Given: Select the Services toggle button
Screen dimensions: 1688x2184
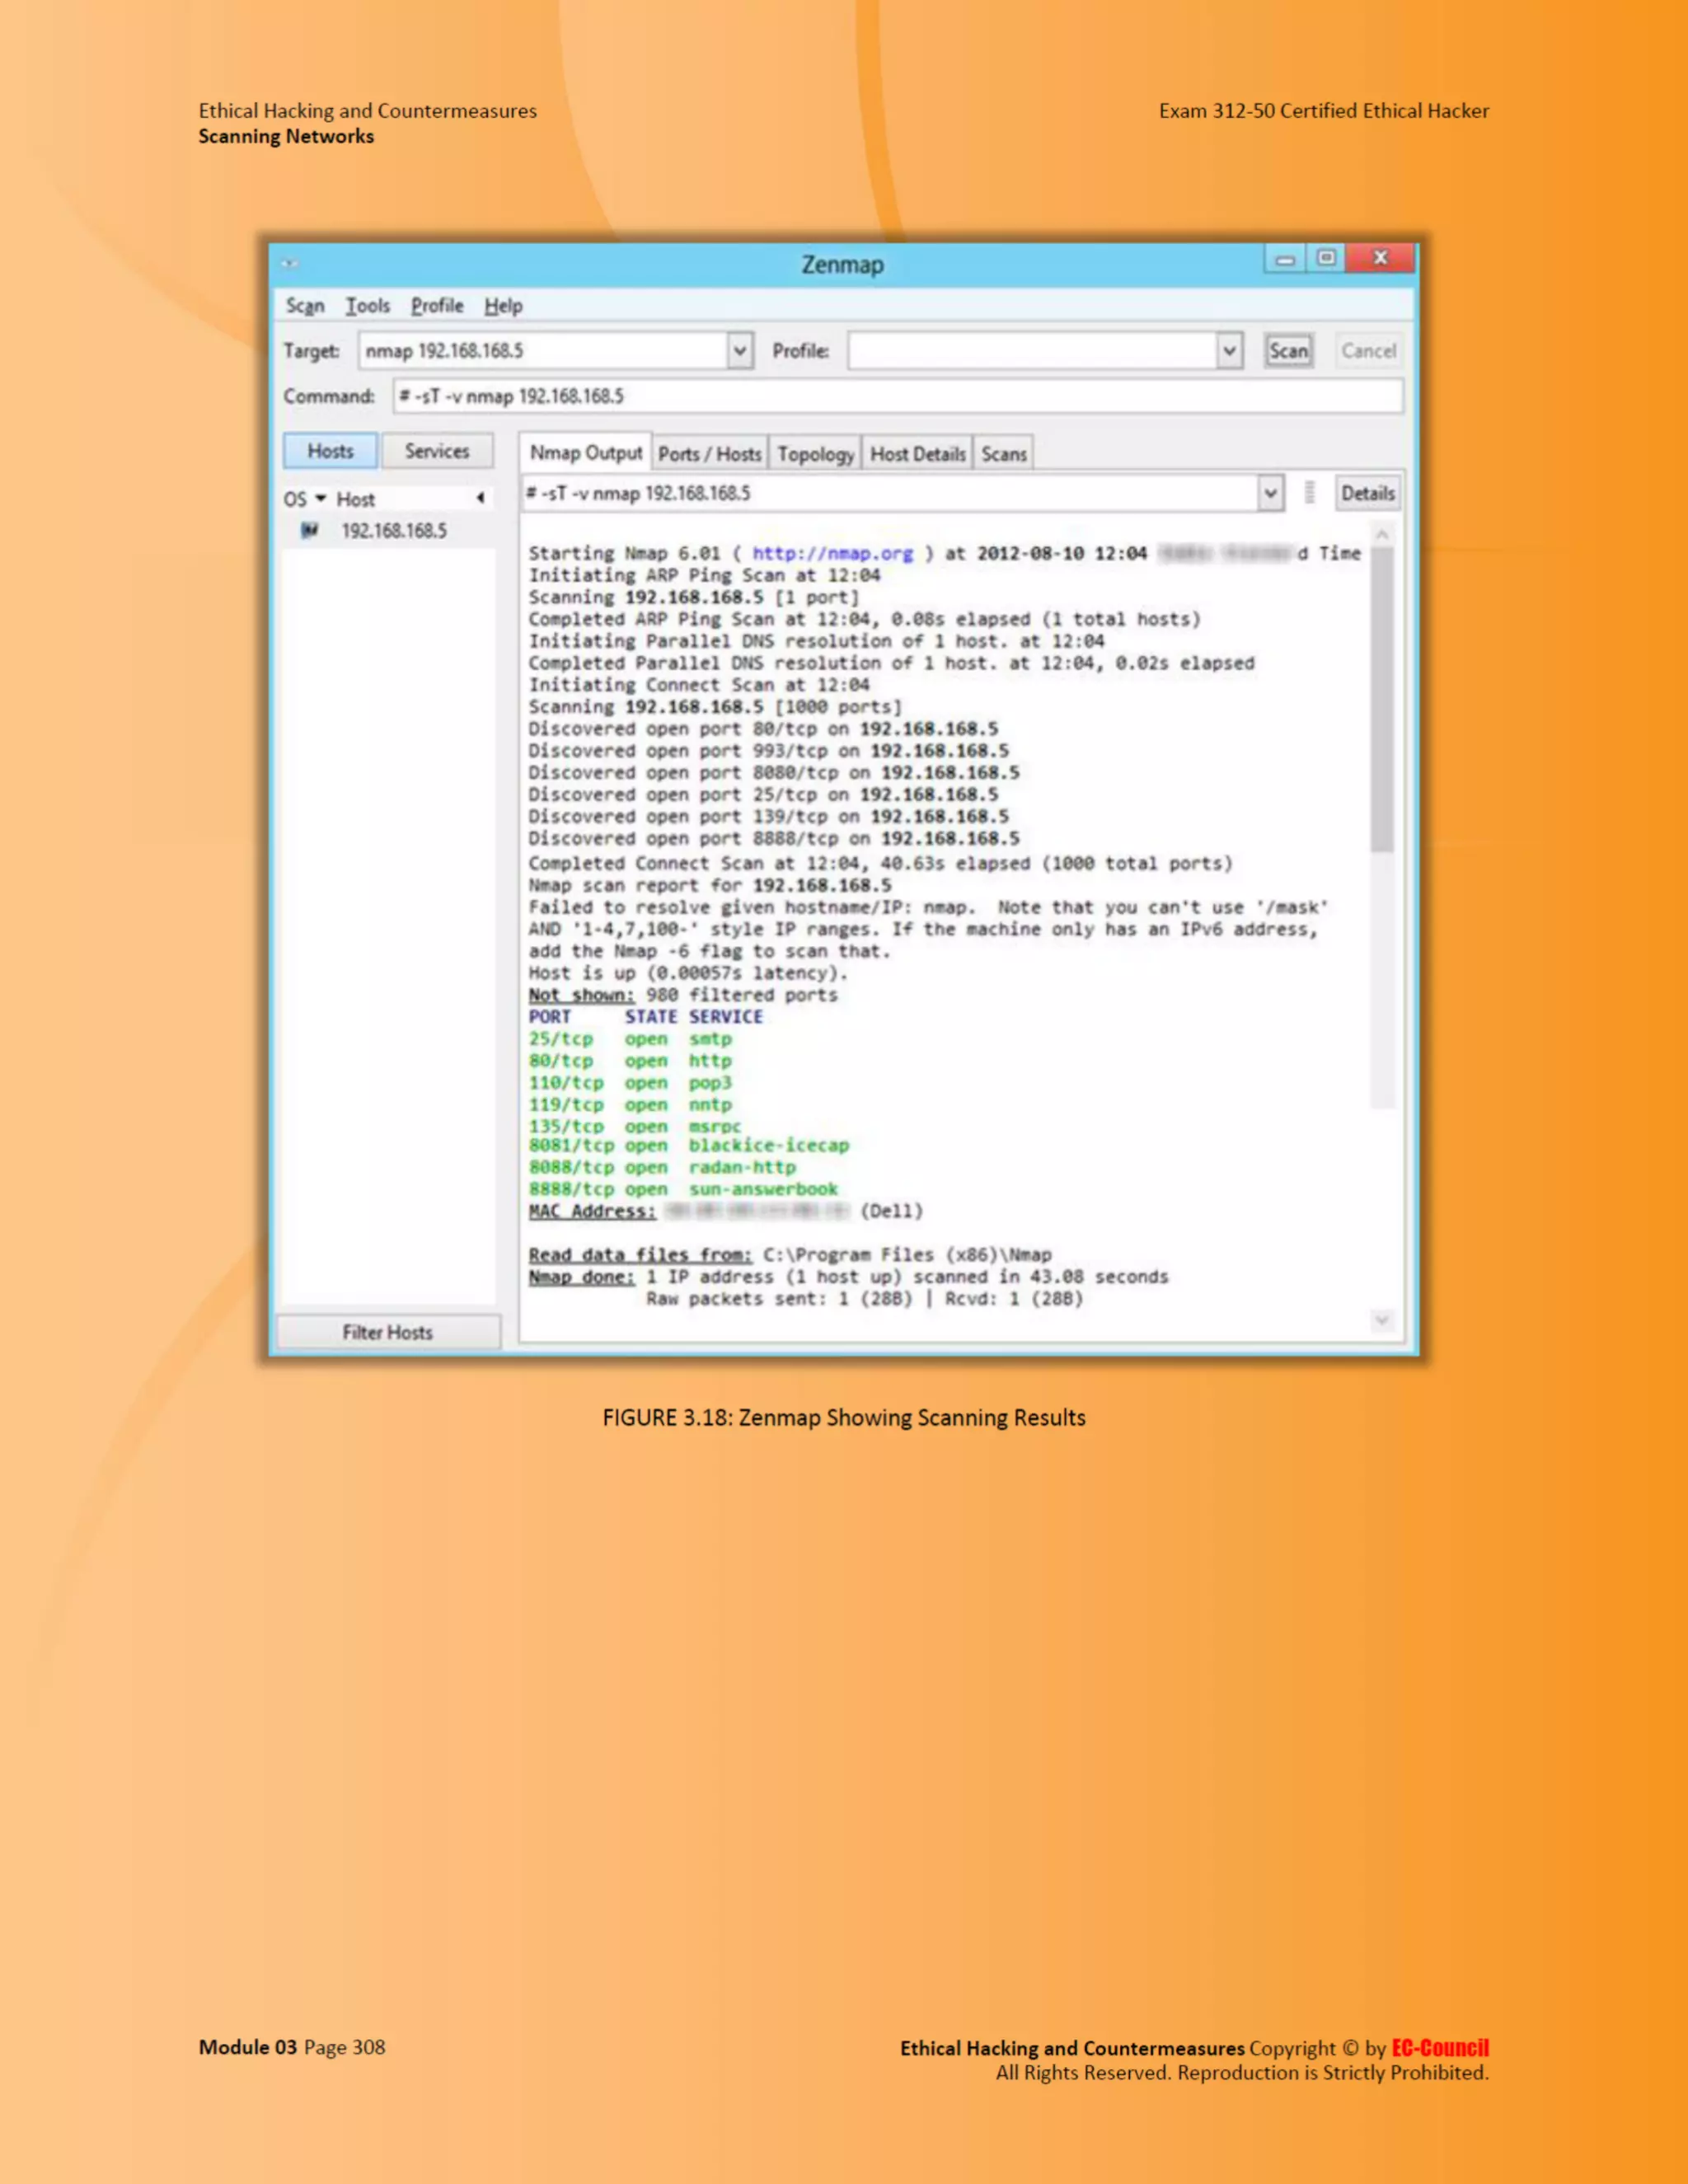Looking at the screenshot, I should click(437, 451).
